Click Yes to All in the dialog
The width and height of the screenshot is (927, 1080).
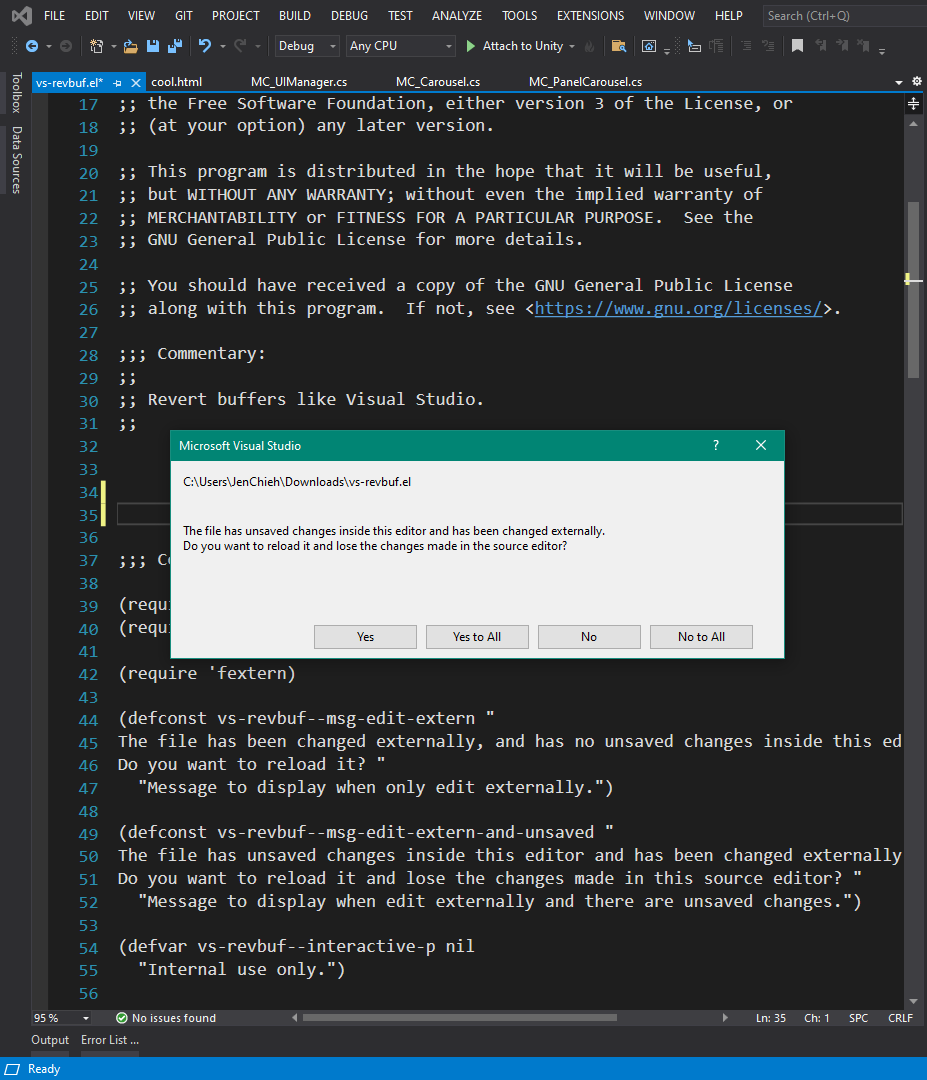point(477,637)
